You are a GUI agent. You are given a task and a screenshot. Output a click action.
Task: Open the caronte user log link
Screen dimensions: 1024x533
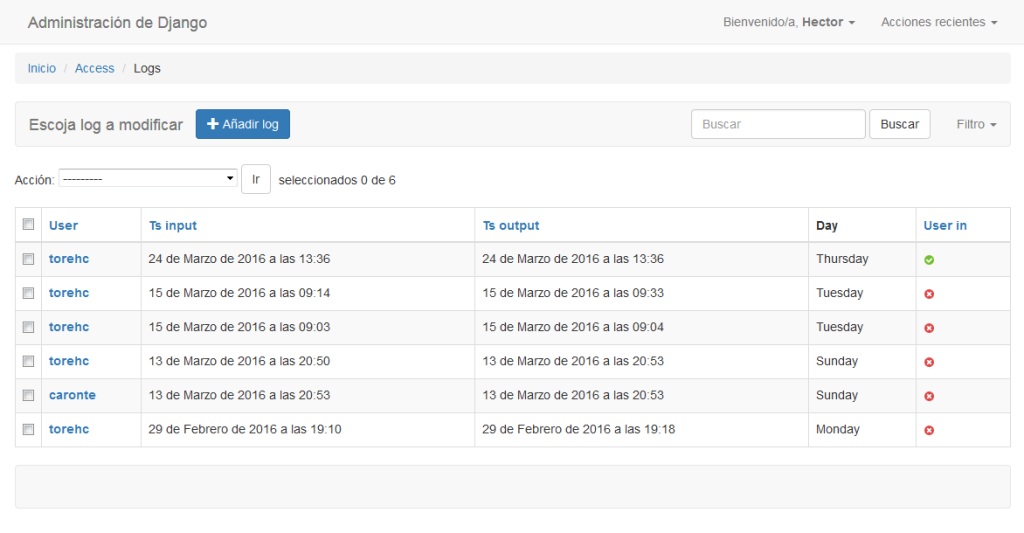click(x=72, y=395)
